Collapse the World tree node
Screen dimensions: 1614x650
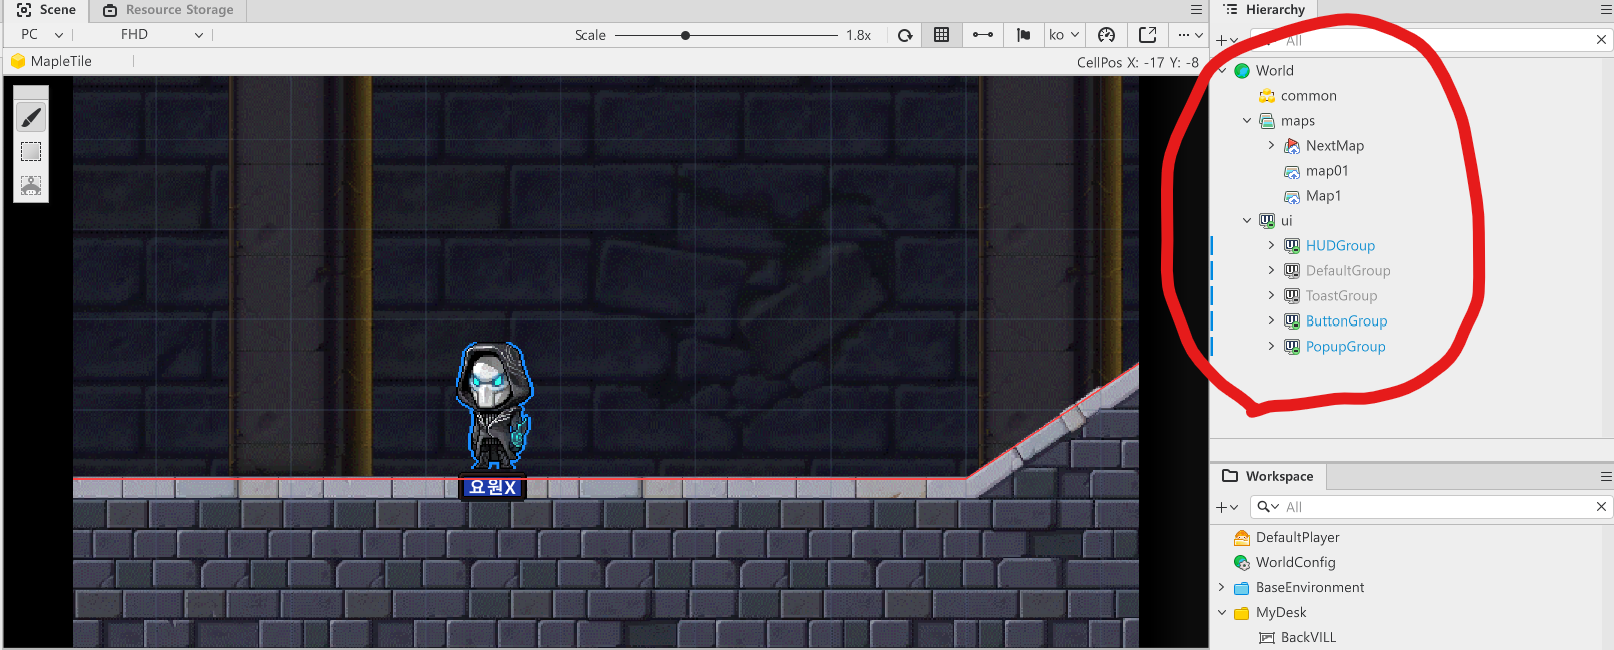click(x=1222, y=71)
